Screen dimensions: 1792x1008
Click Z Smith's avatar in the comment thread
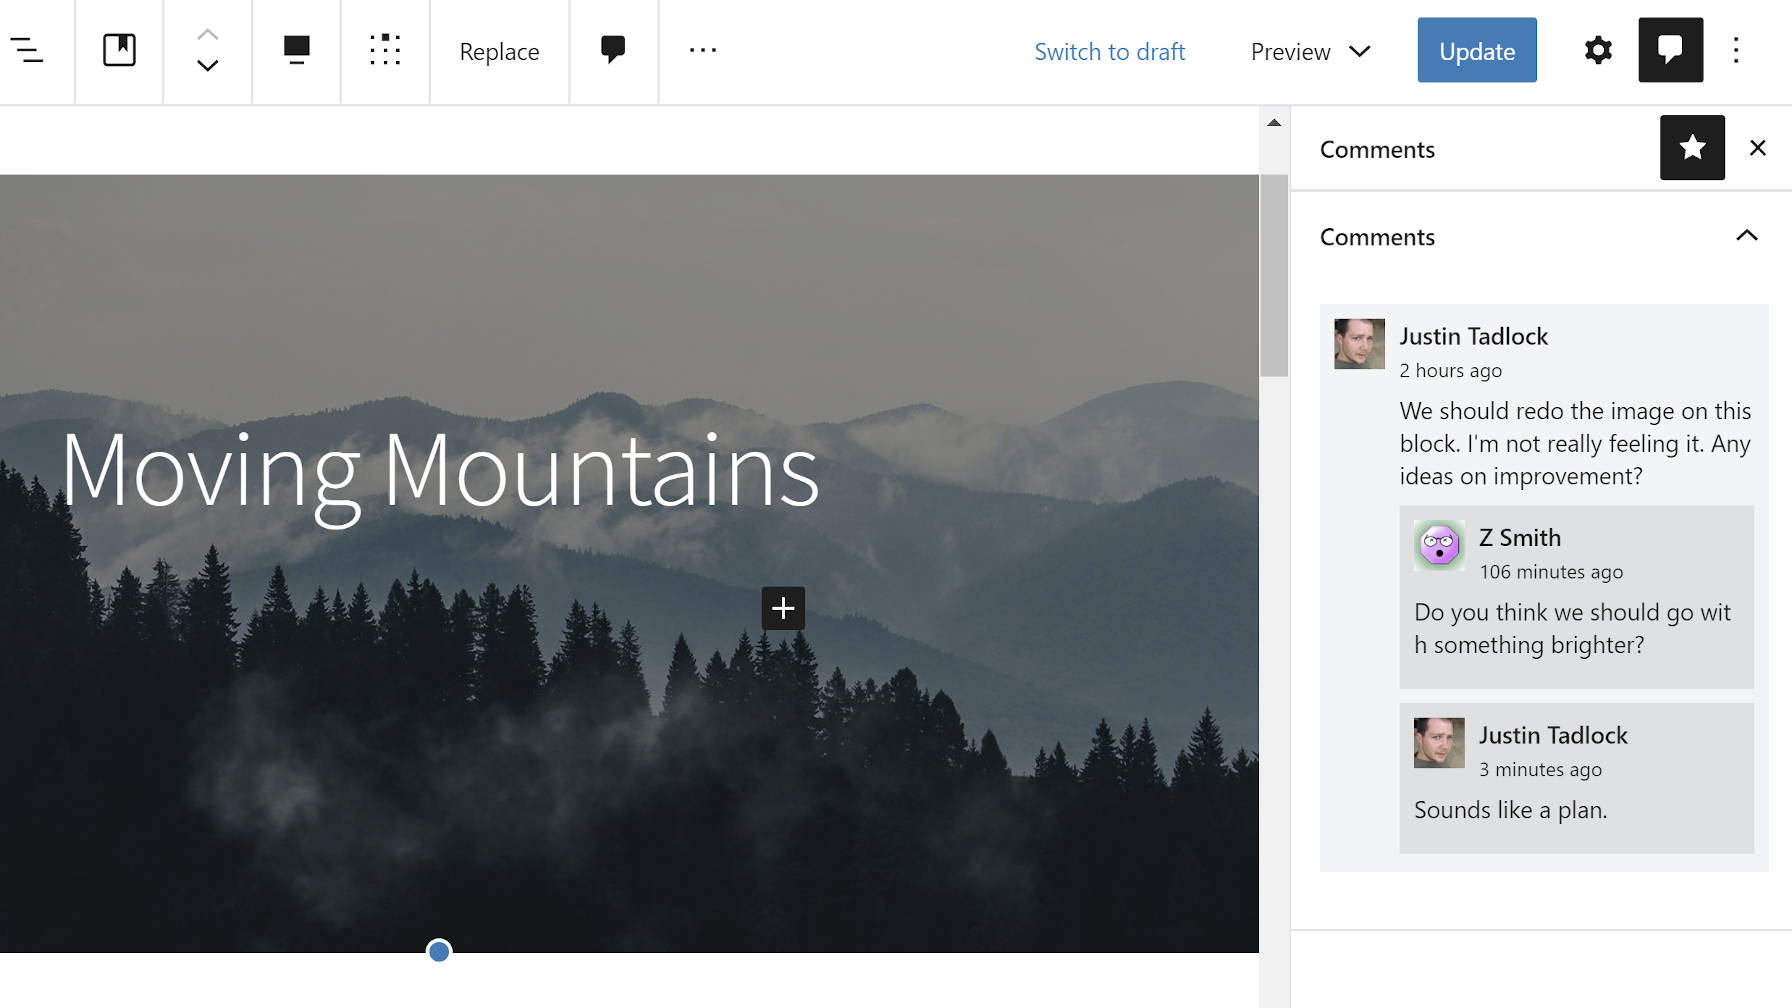click(x=1438, y=545)
